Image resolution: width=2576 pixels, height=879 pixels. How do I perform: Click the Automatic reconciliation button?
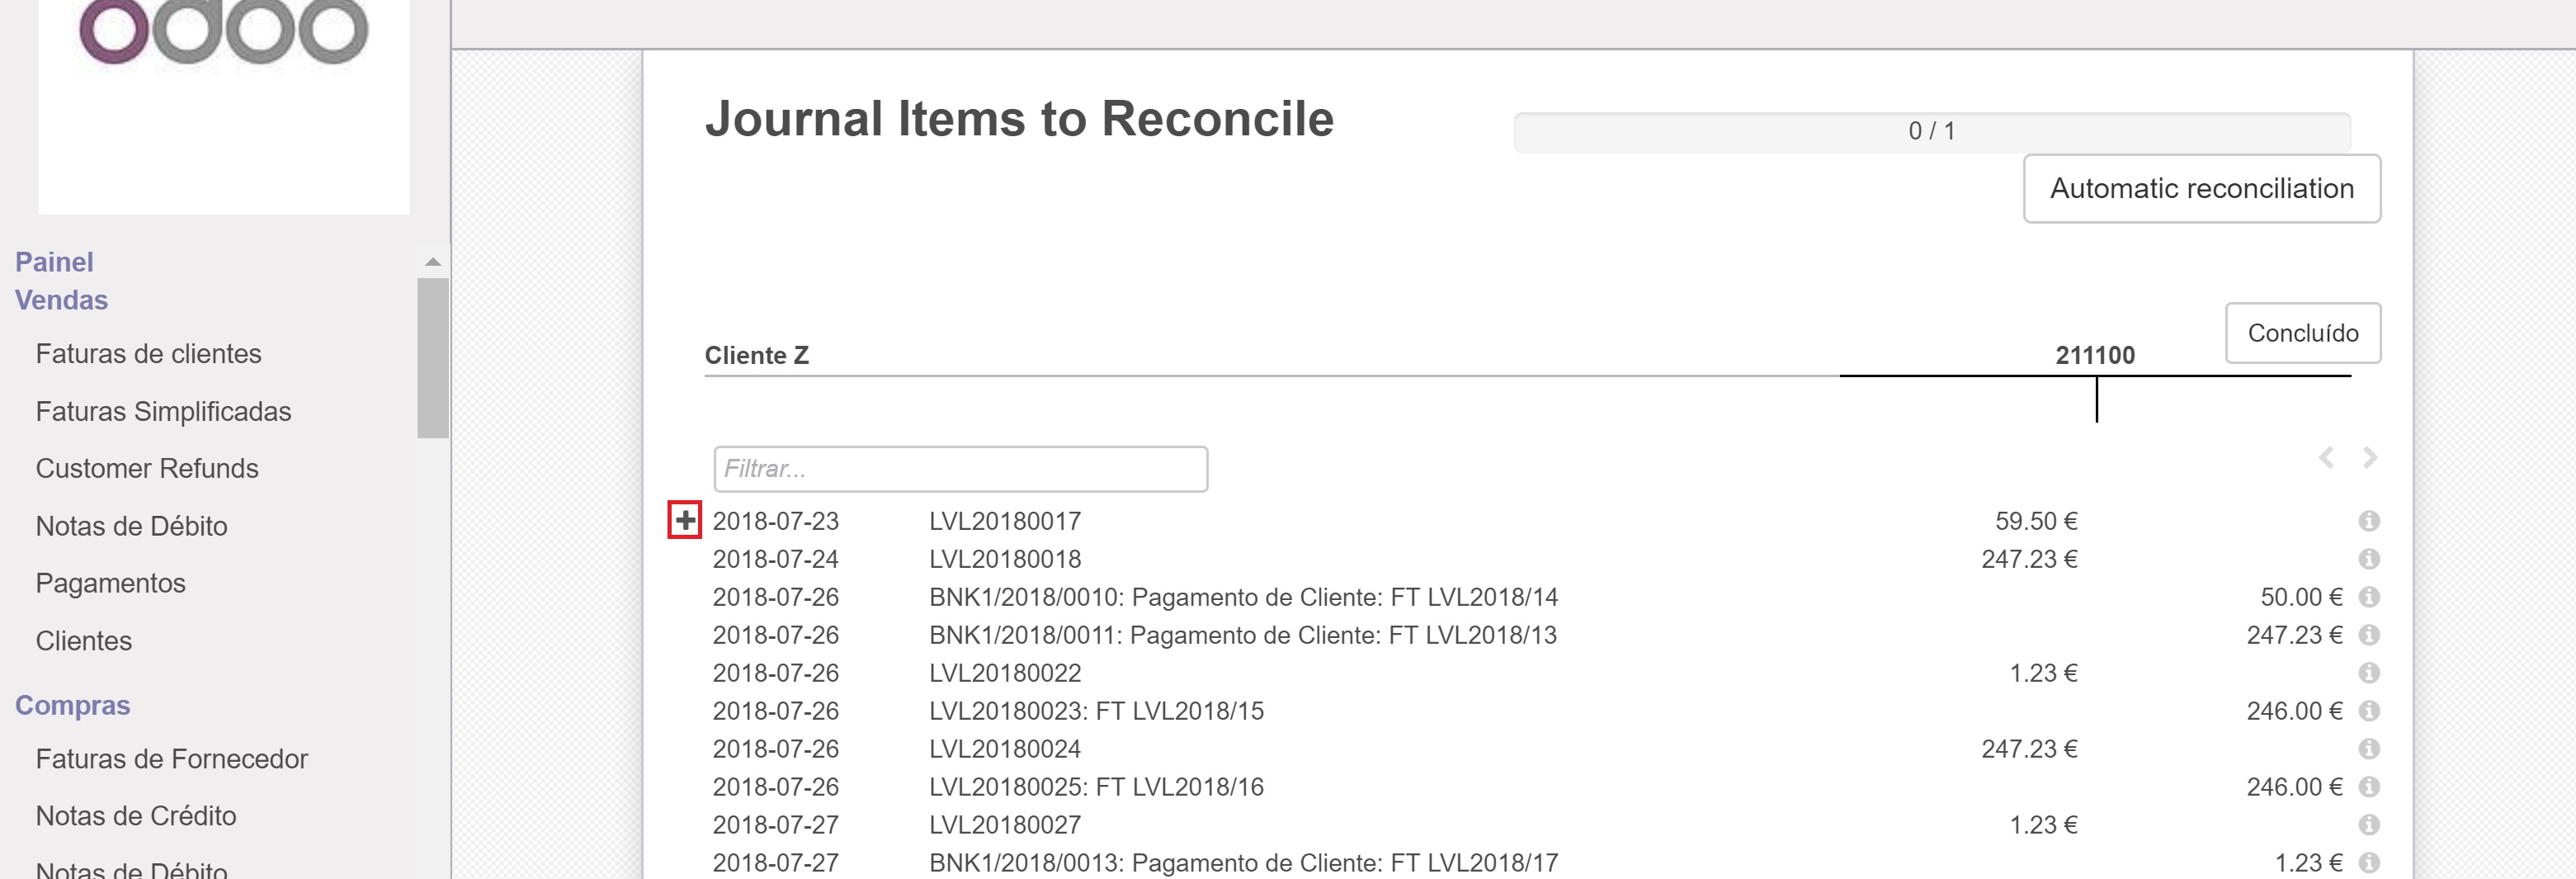point(2201,189)
